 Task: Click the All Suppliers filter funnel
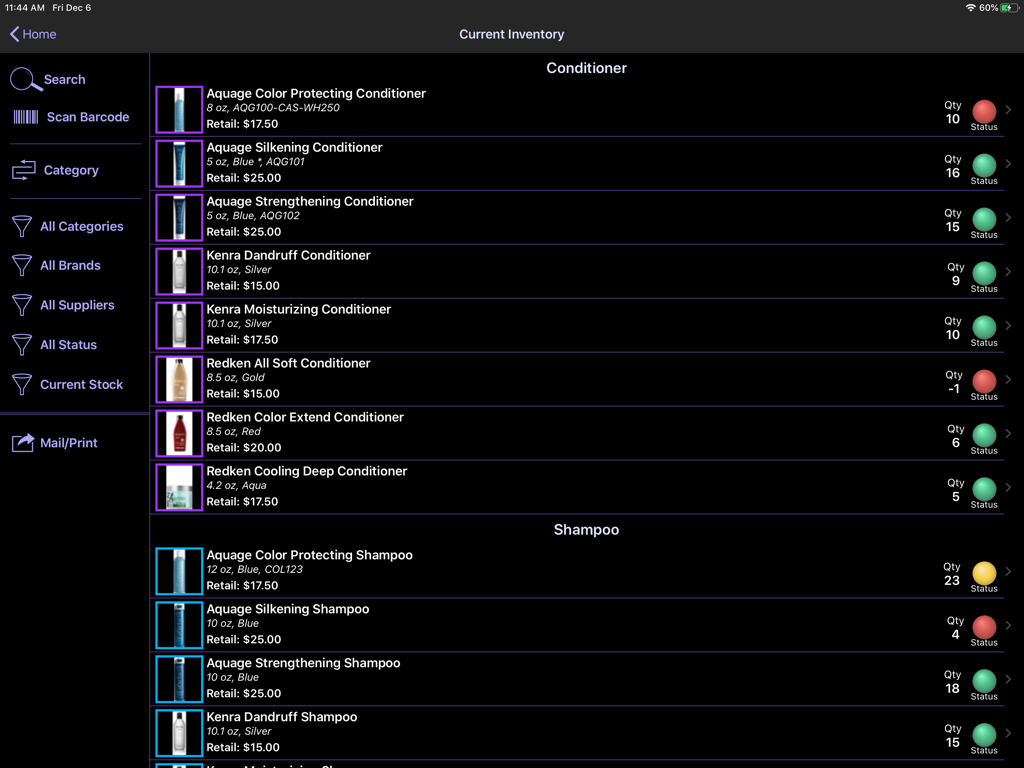[22, 305]
